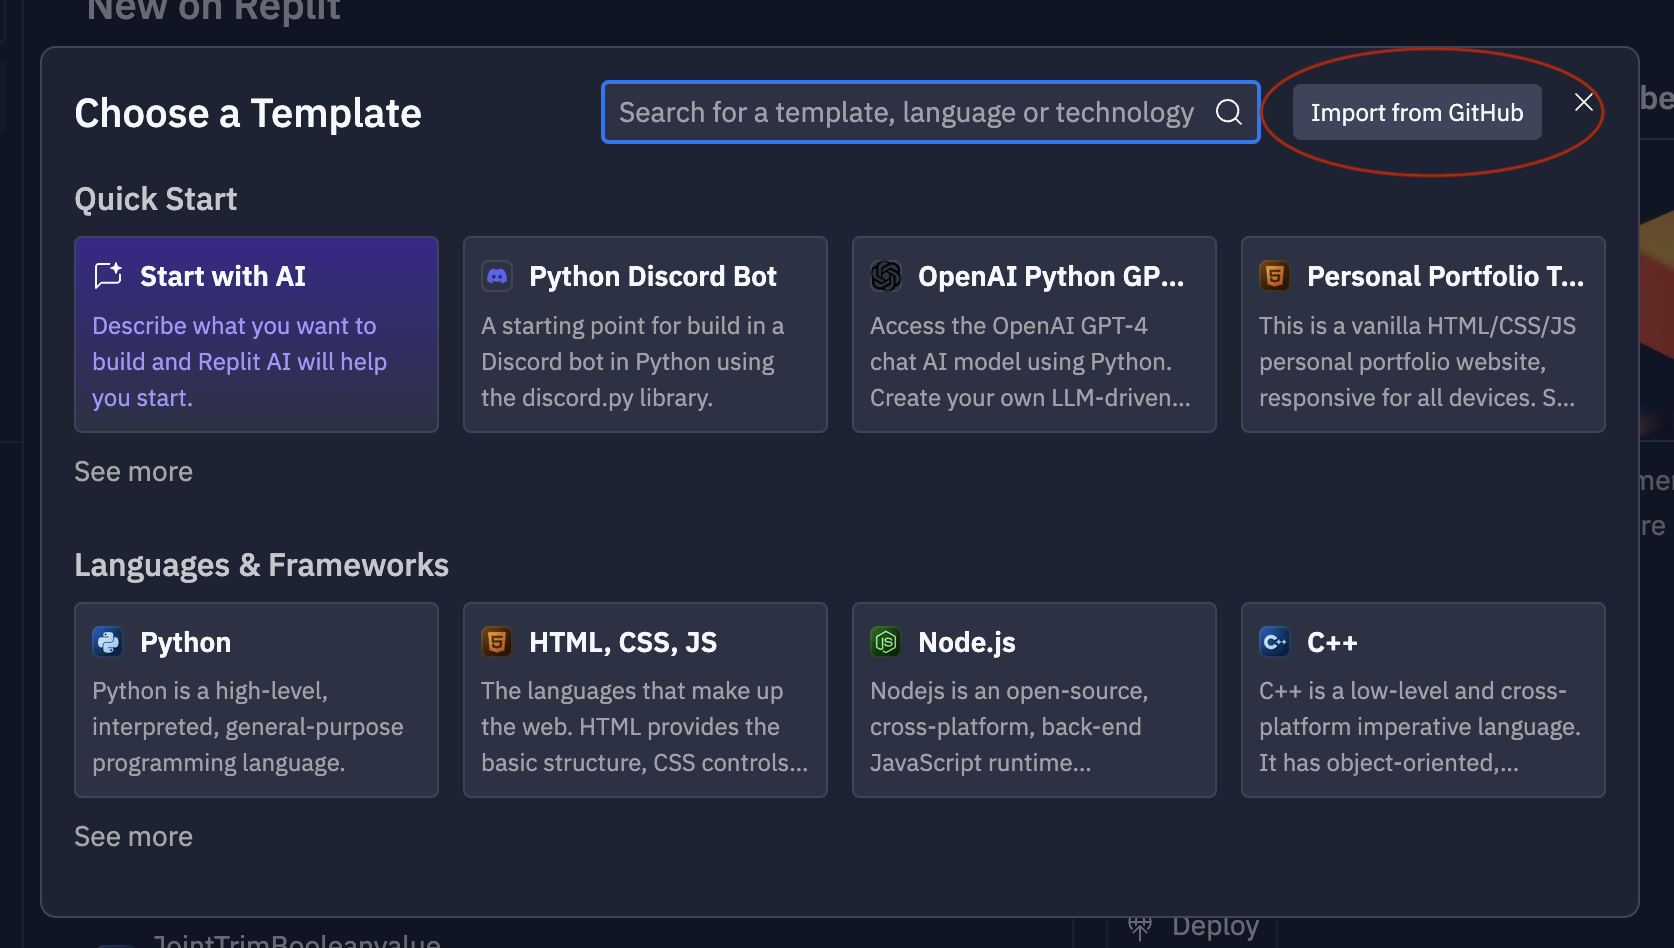Screen dimensions: 1674x948
Task: Click Deploy label in background window
Action: coord(1215,927)
